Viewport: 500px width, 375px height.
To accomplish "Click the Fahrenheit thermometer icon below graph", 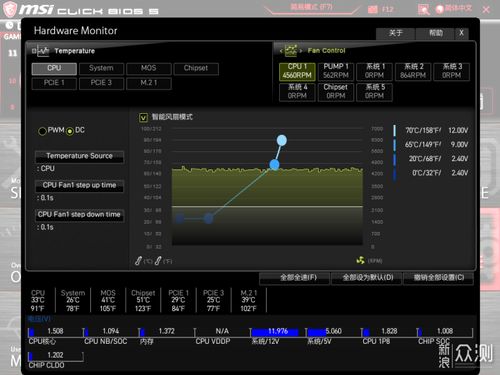I will pyautogui.click(x=158, y=261).
